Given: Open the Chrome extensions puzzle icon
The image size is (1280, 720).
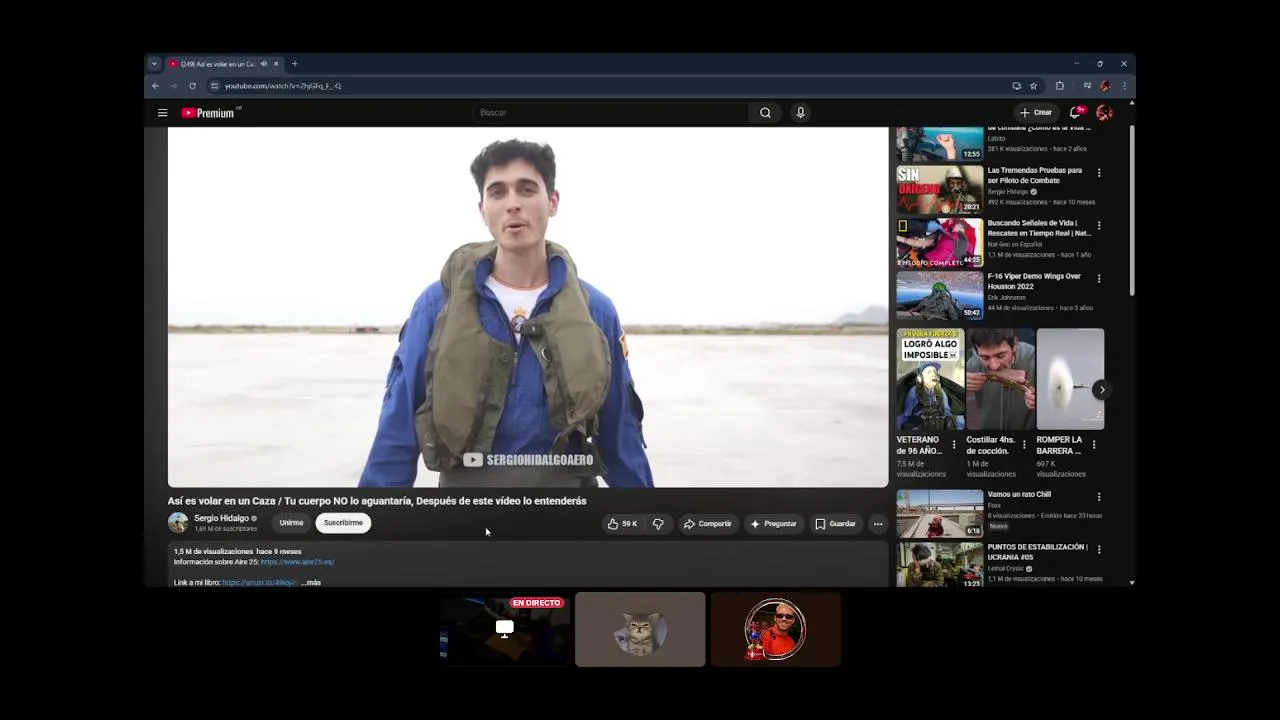Looking at the screenshot, I should (1060, 86).
